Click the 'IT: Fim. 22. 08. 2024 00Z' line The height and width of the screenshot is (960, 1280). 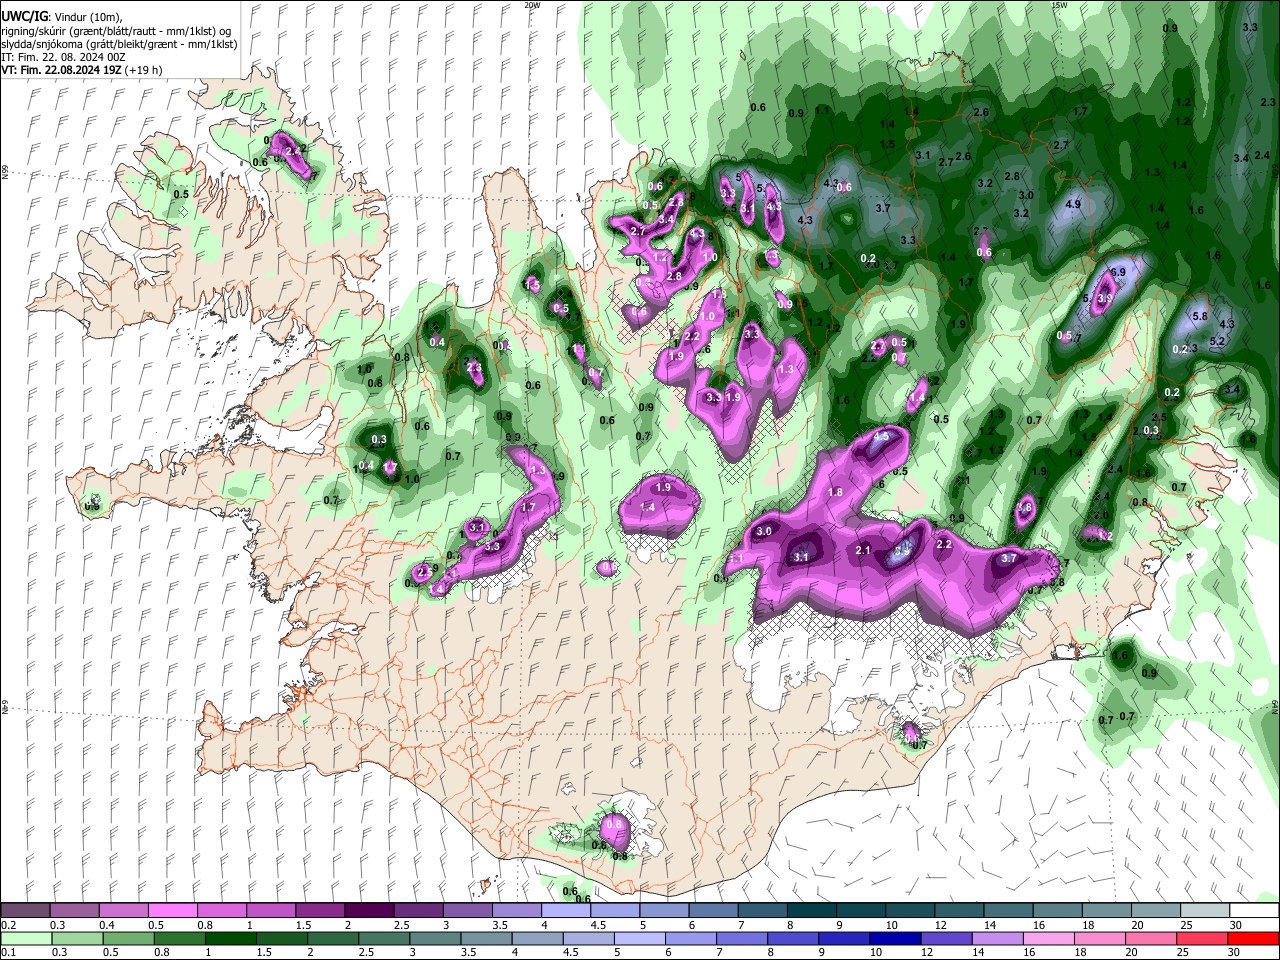[x=64, y=57]
